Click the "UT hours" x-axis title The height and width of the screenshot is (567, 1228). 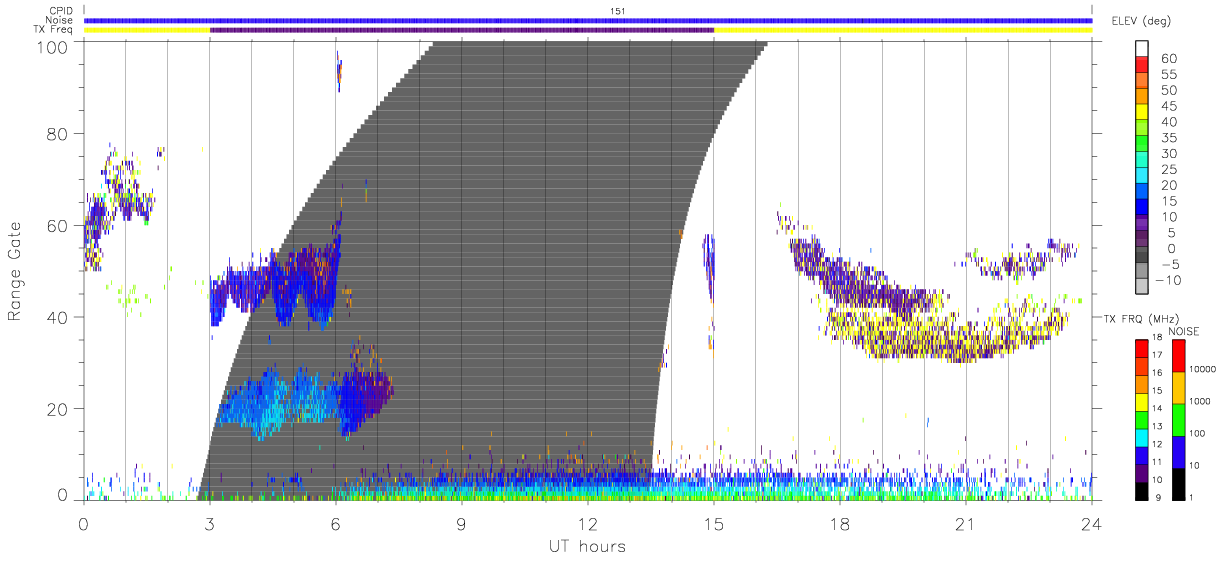586,546
